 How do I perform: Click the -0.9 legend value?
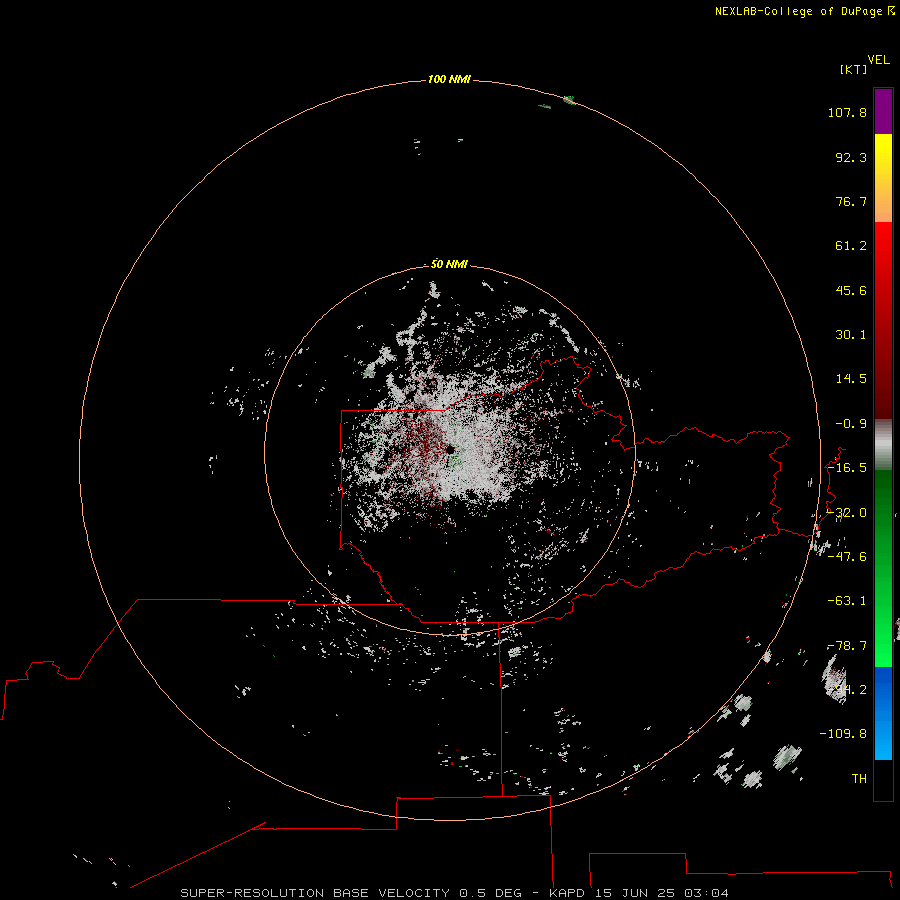click(851, 424)
